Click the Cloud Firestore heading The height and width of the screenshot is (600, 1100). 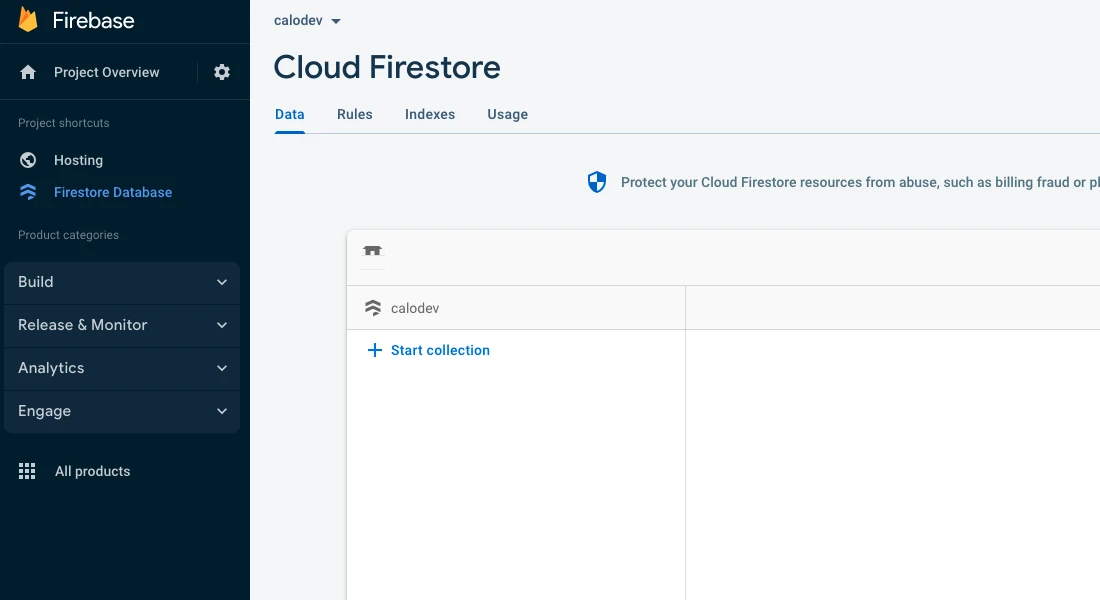[x=387, y=67]
